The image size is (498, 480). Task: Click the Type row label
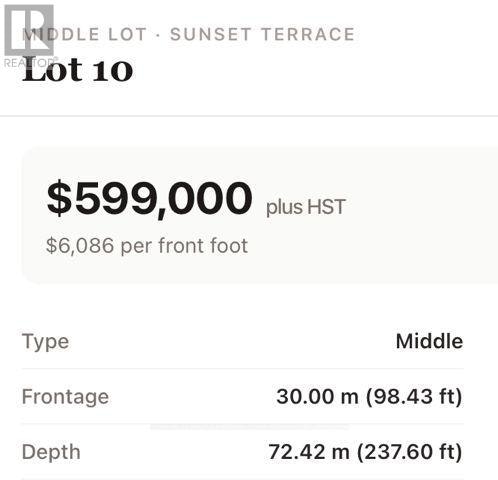46,342
